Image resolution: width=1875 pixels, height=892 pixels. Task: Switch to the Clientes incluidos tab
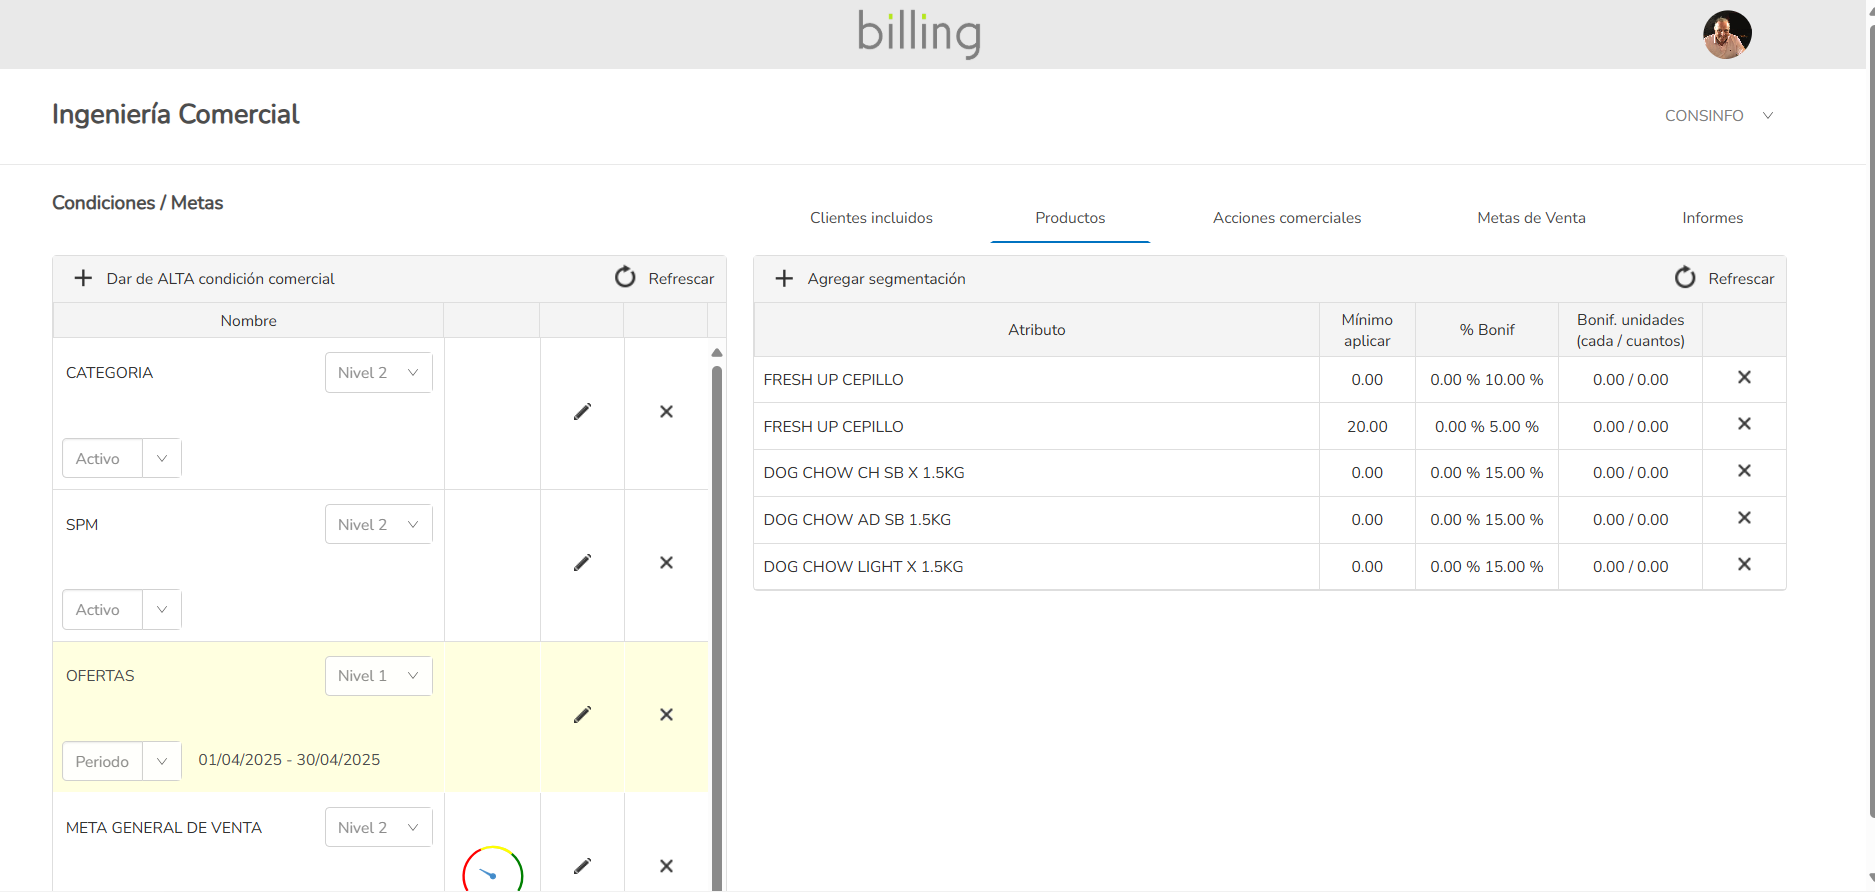tap(871, 218)
